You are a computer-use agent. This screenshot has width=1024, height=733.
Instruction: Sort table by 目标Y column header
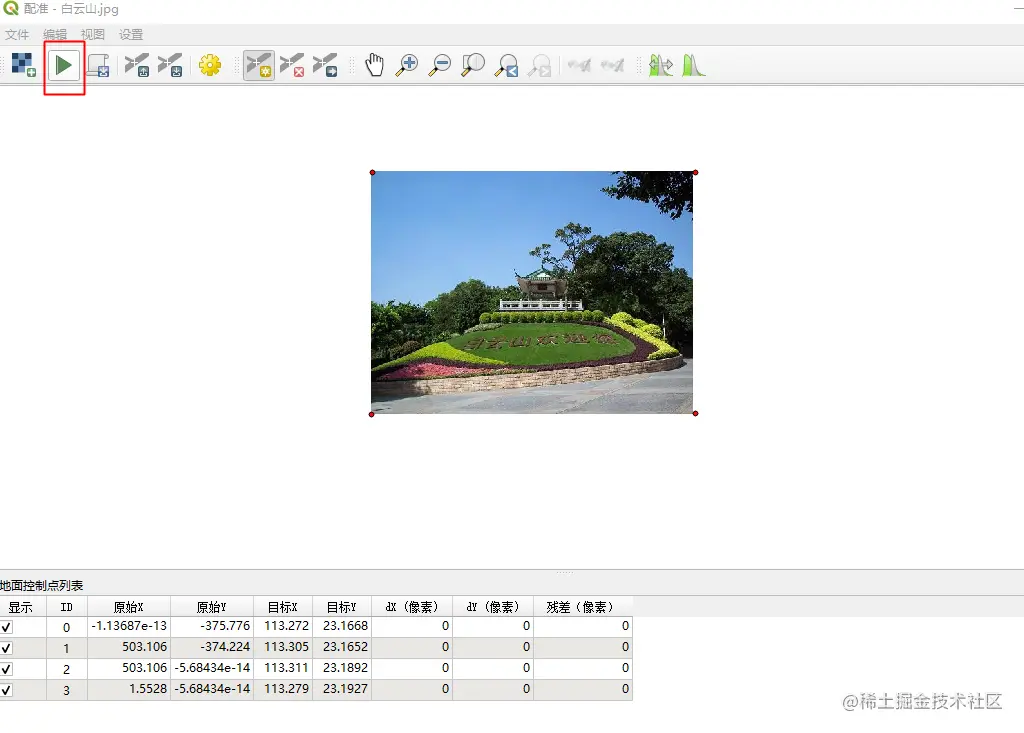pyautogui.click(x=342, y=607)
